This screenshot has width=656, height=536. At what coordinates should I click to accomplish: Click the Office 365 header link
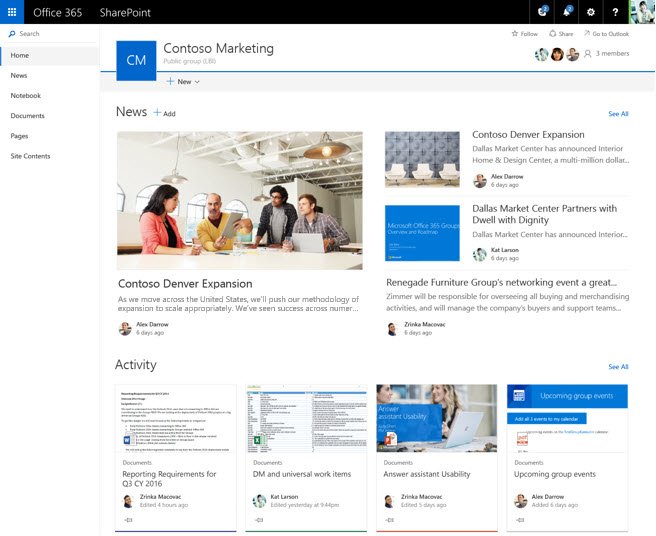coord(57,12)
